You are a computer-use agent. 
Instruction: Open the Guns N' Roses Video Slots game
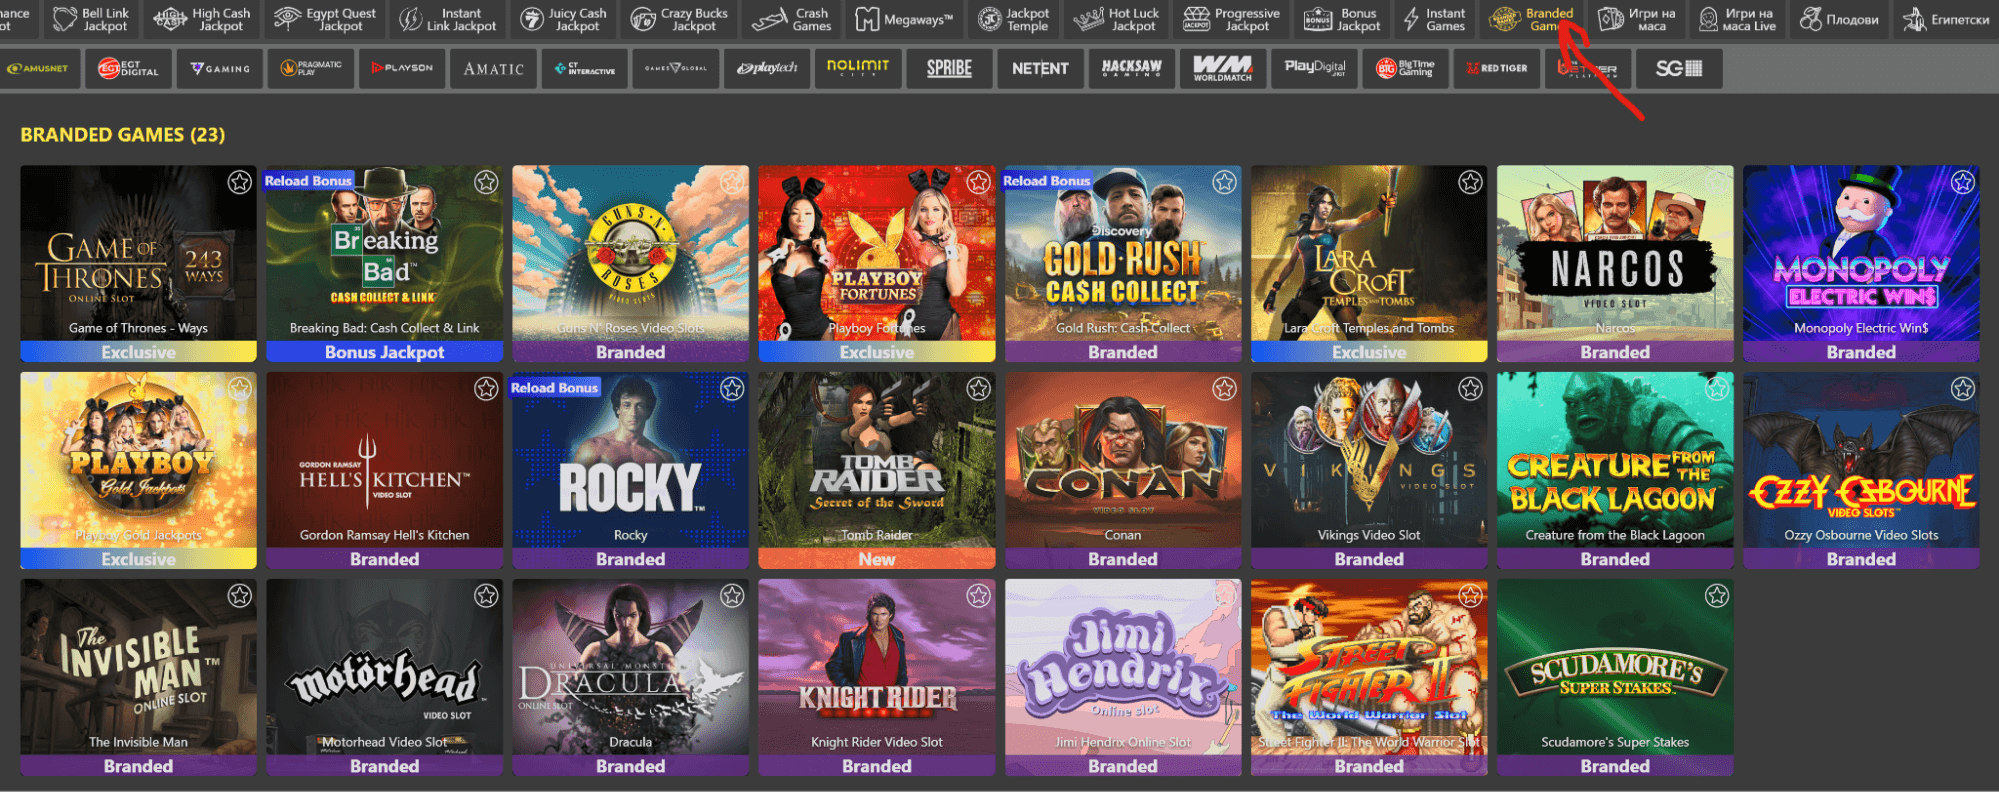point(631,263)
